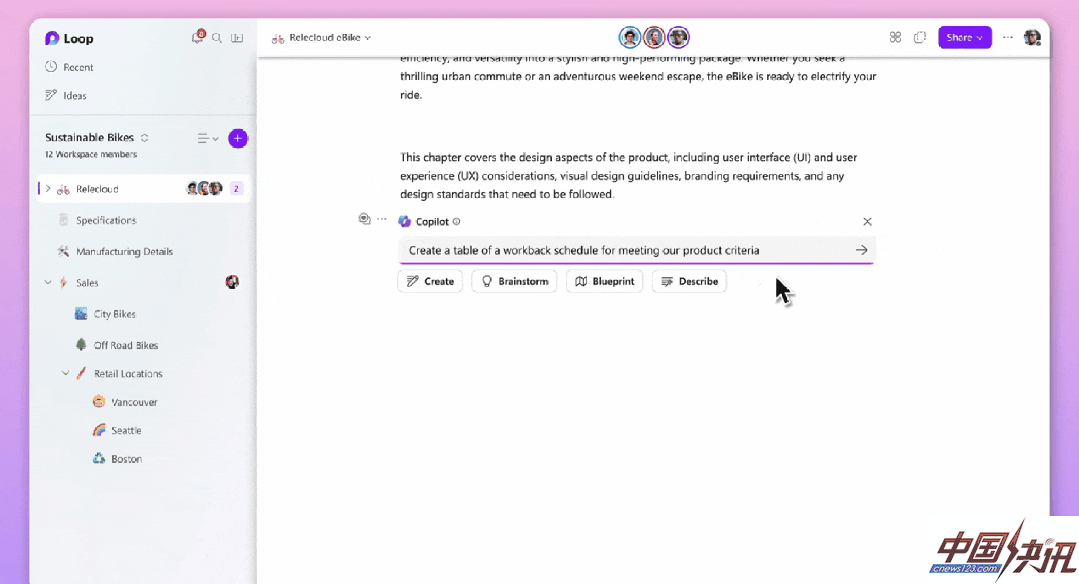Collapse the Retail Locations chevron

pos(65,374)
